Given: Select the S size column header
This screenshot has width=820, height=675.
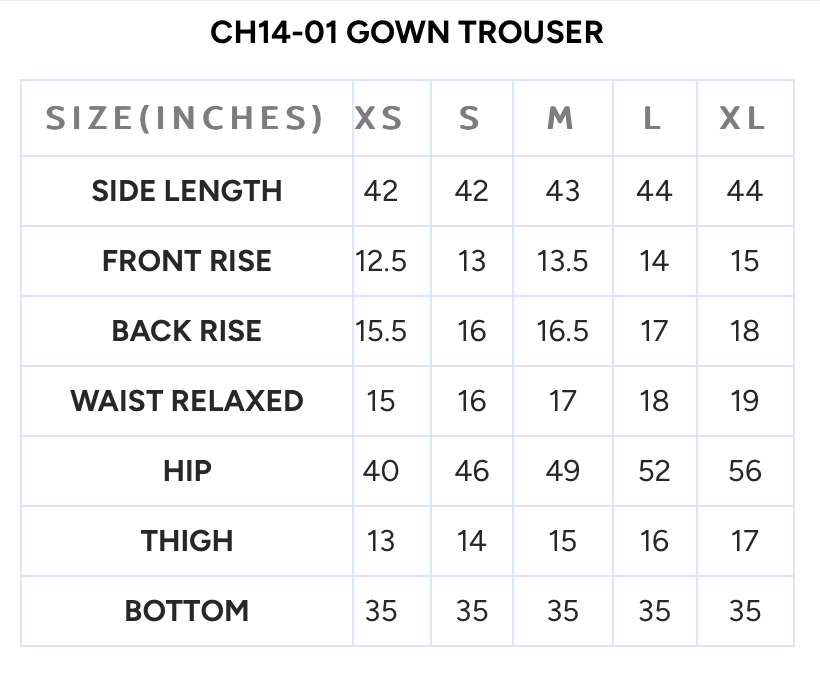Looking at the screenshot, I should point(470,119).
